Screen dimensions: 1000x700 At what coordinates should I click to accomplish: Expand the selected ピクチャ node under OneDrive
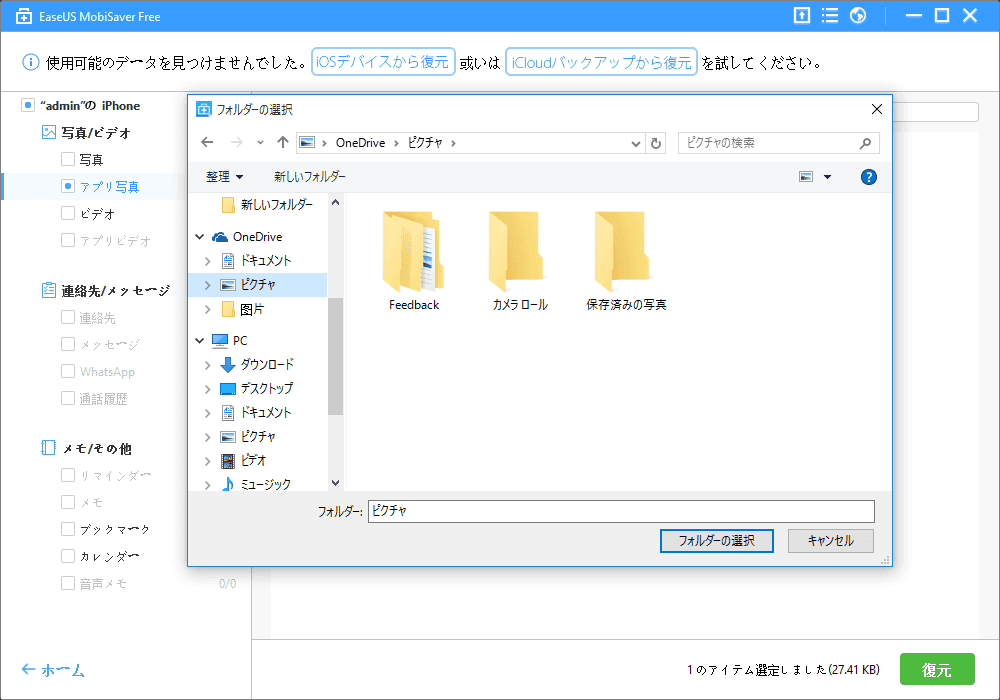(207, 285)
